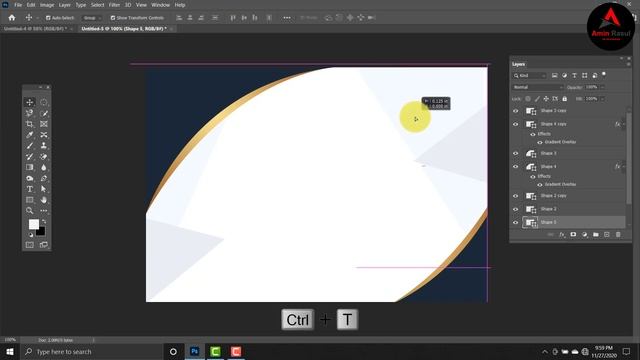
Task: Open the Edit Toolbar three-dots button in the toolbox
Action: tap(44, 211)
